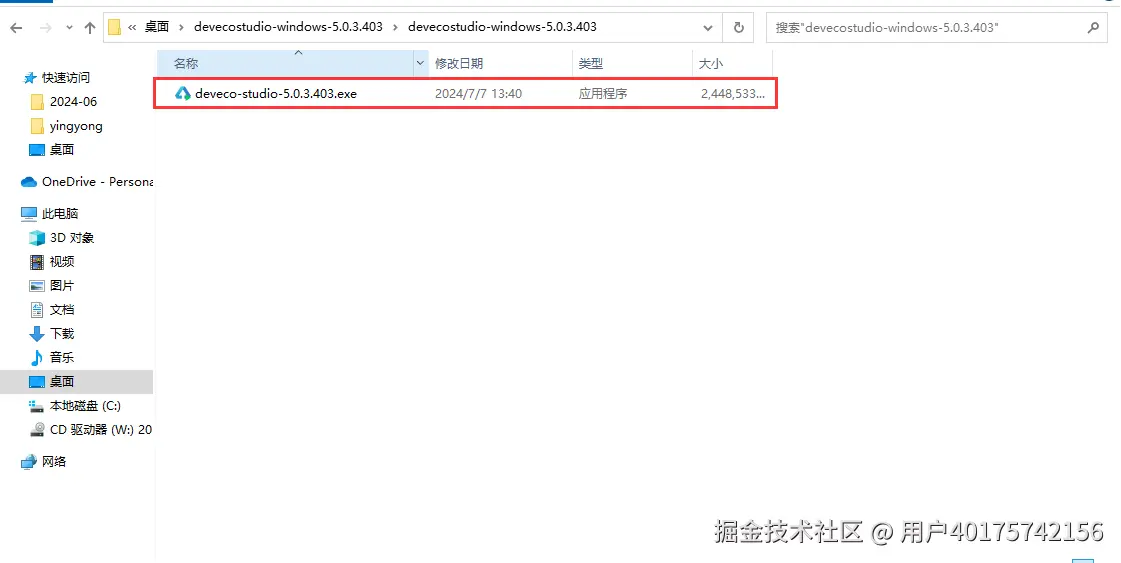Go back to previous folder
The height and width of the screenshot is (563, 1121).
(16, 28)
